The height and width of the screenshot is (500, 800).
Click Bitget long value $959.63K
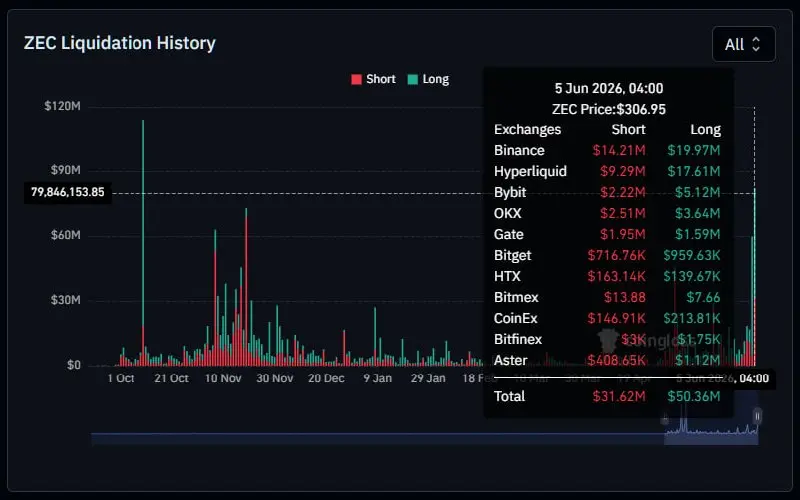coord(692,255)
